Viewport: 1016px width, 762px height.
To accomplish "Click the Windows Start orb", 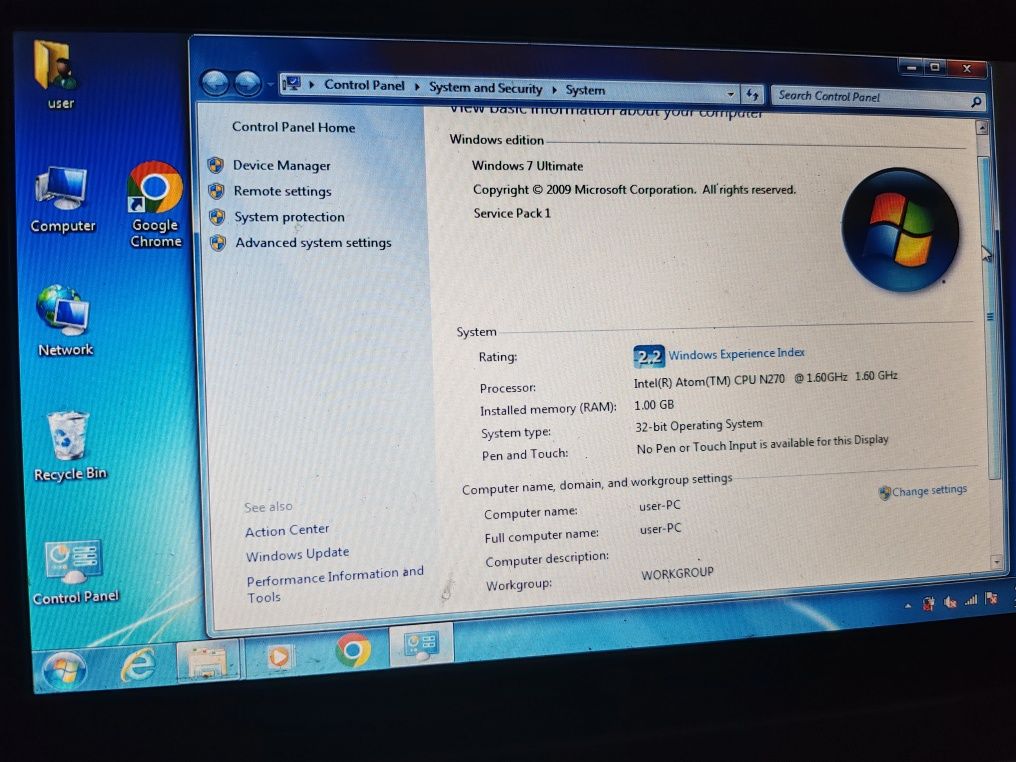I will tap(64, 670).
